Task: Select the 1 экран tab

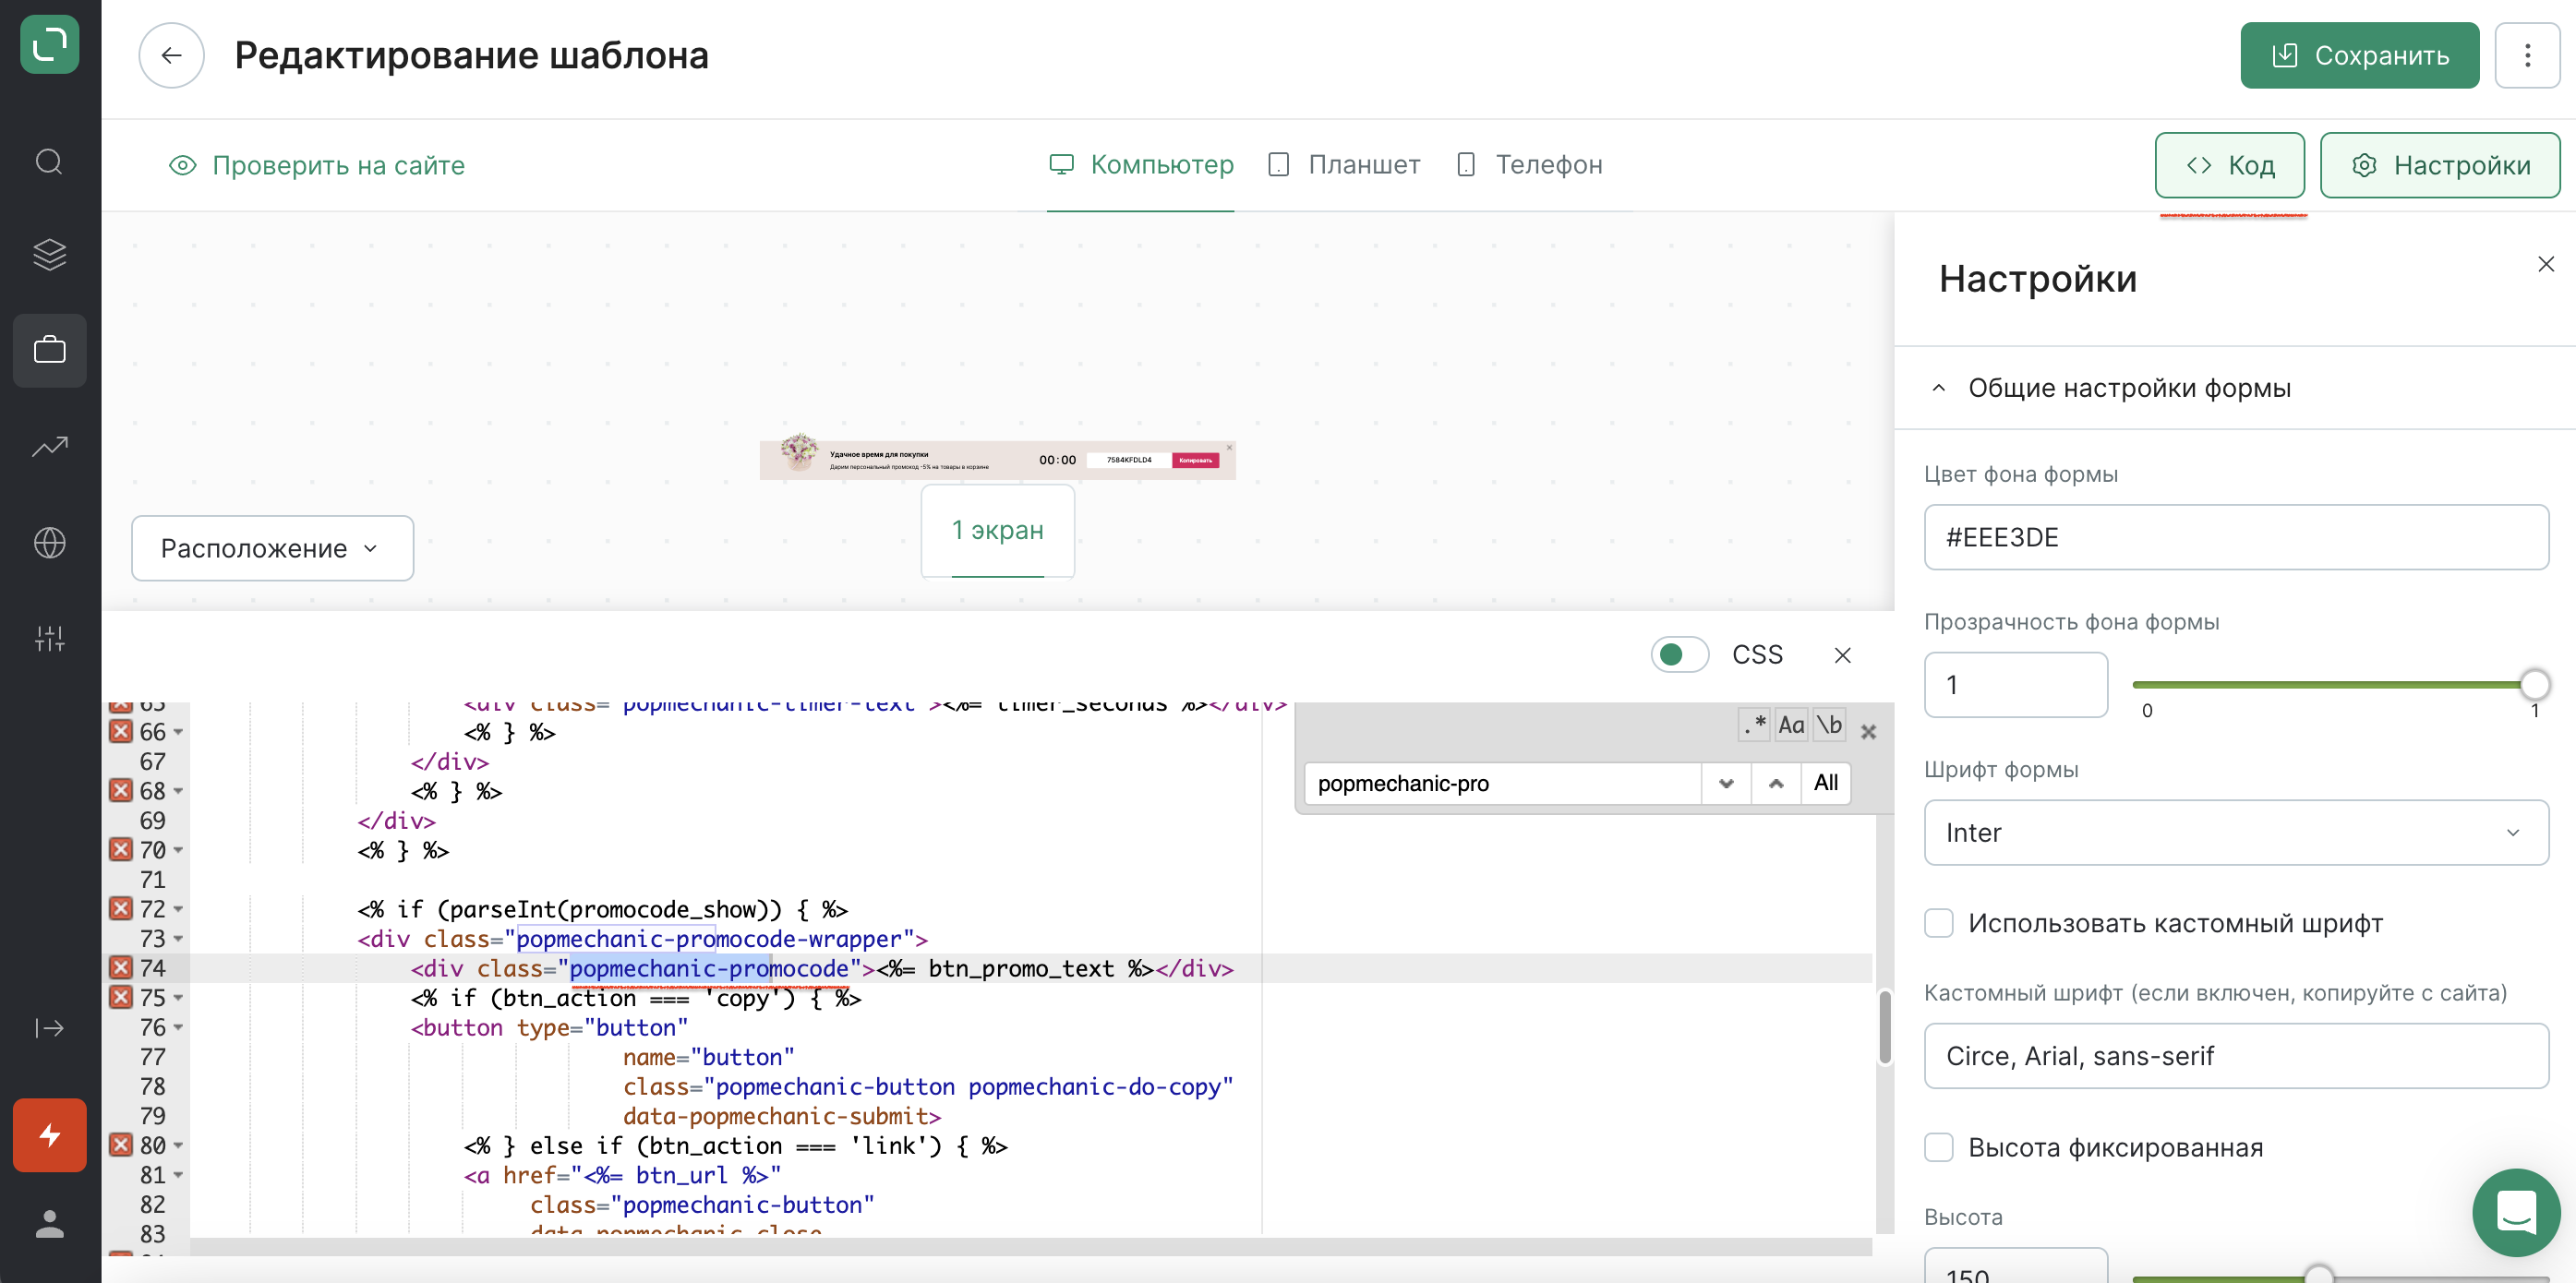Action: click(997, 531)
